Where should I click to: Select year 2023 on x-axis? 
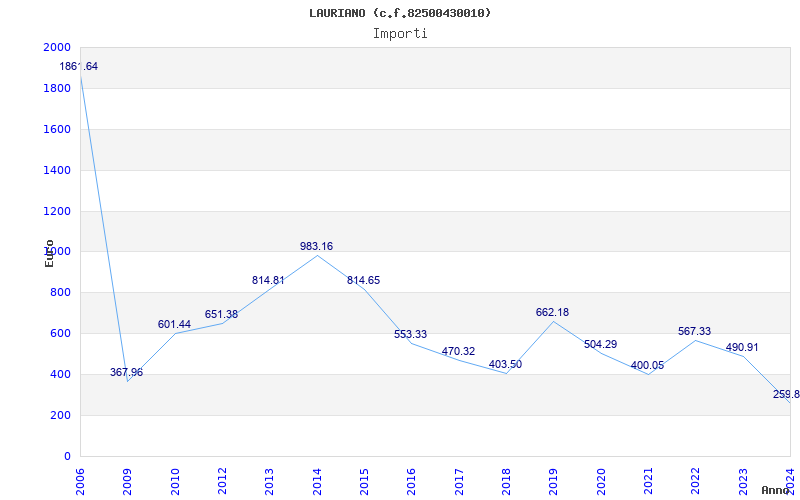[743, 481]
